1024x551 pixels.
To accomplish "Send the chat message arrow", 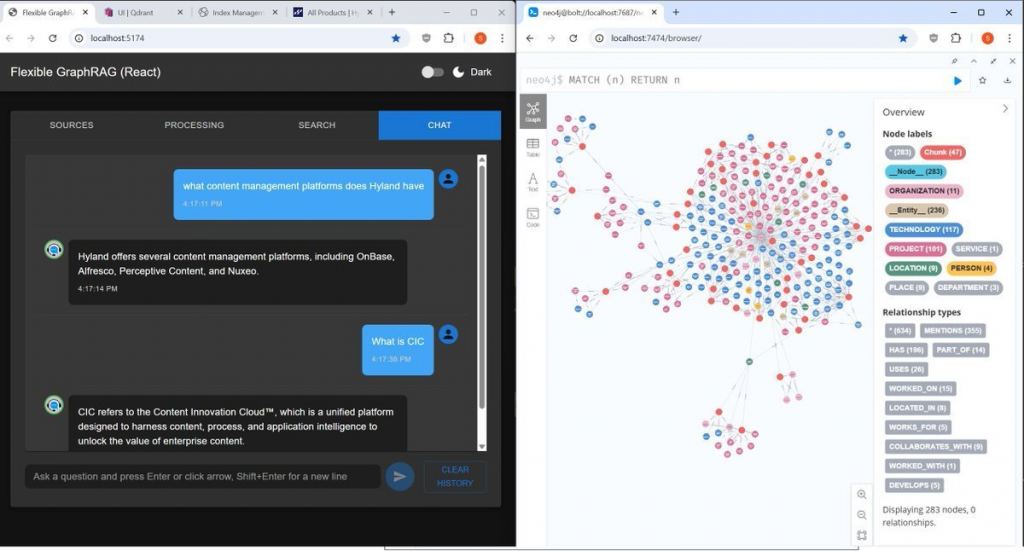I will click(399, 476).
